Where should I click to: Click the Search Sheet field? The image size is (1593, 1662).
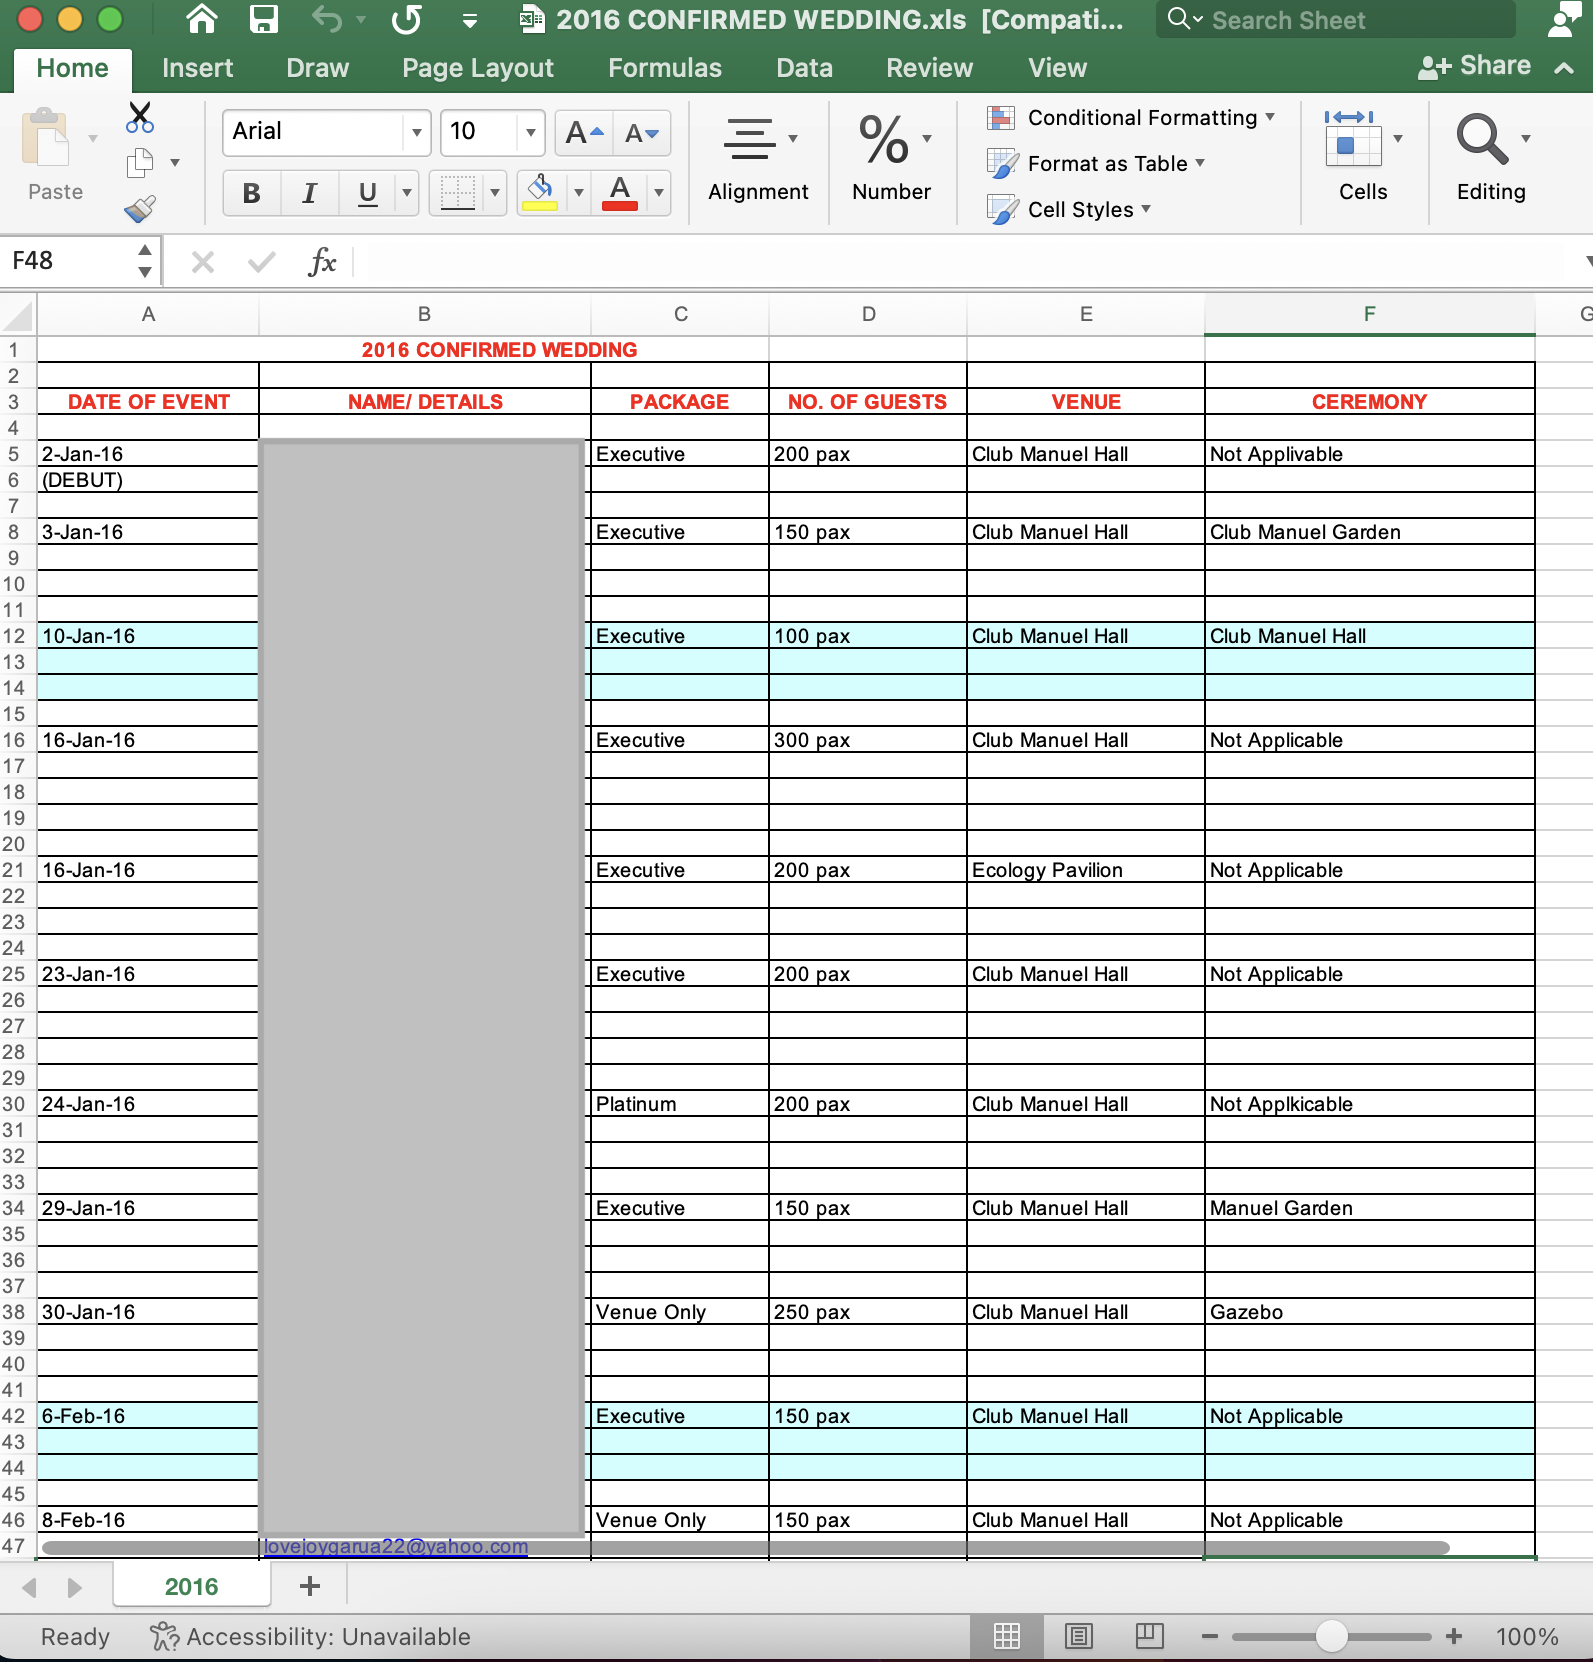(x=1336, y=20)
